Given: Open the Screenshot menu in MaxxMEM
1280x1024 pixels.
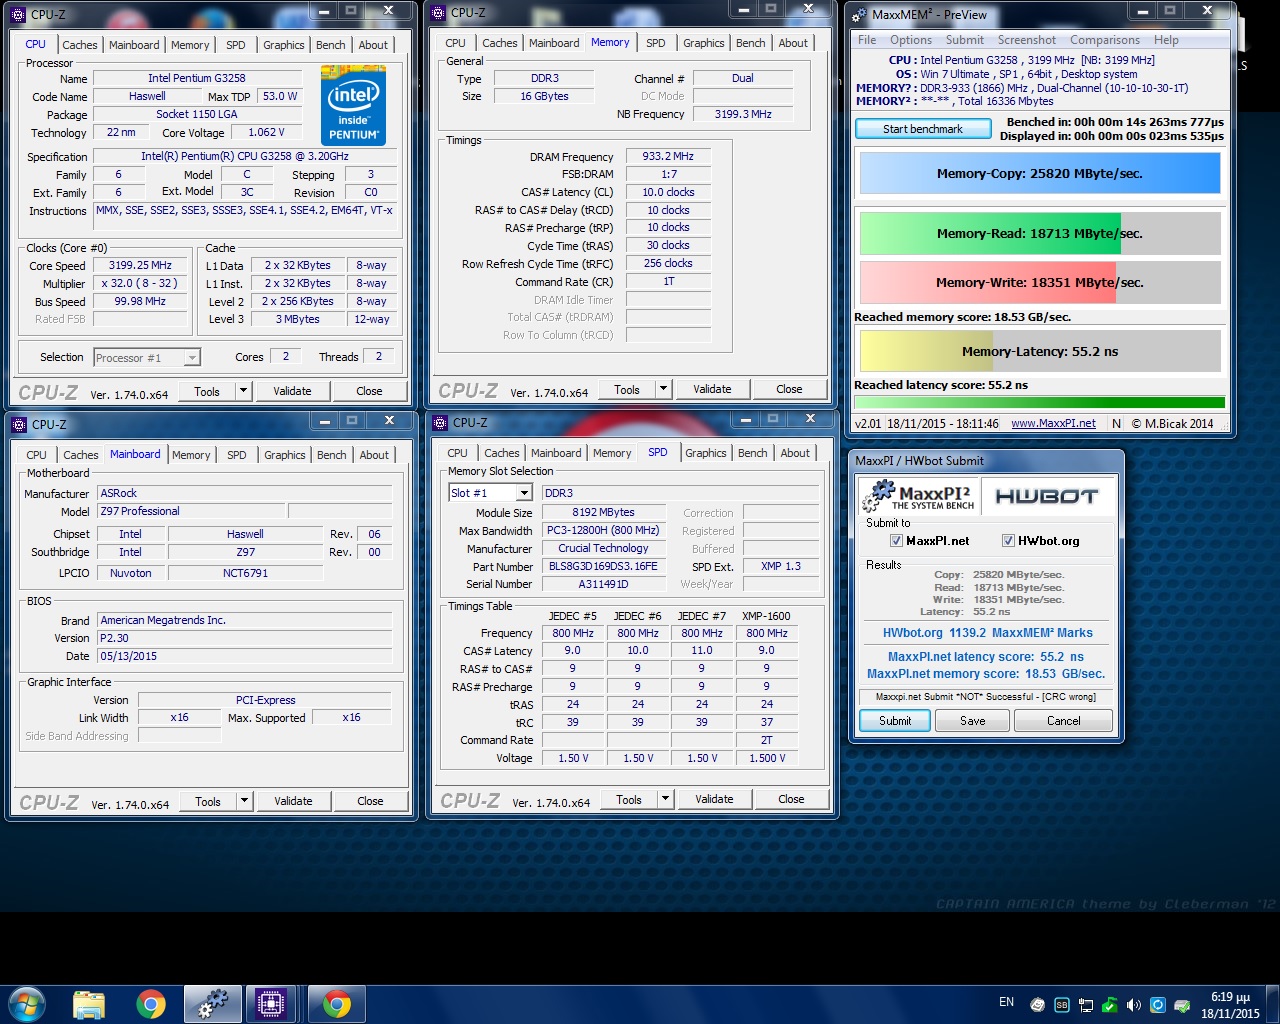Looking at the screenshot, I should coord(1027,40).
